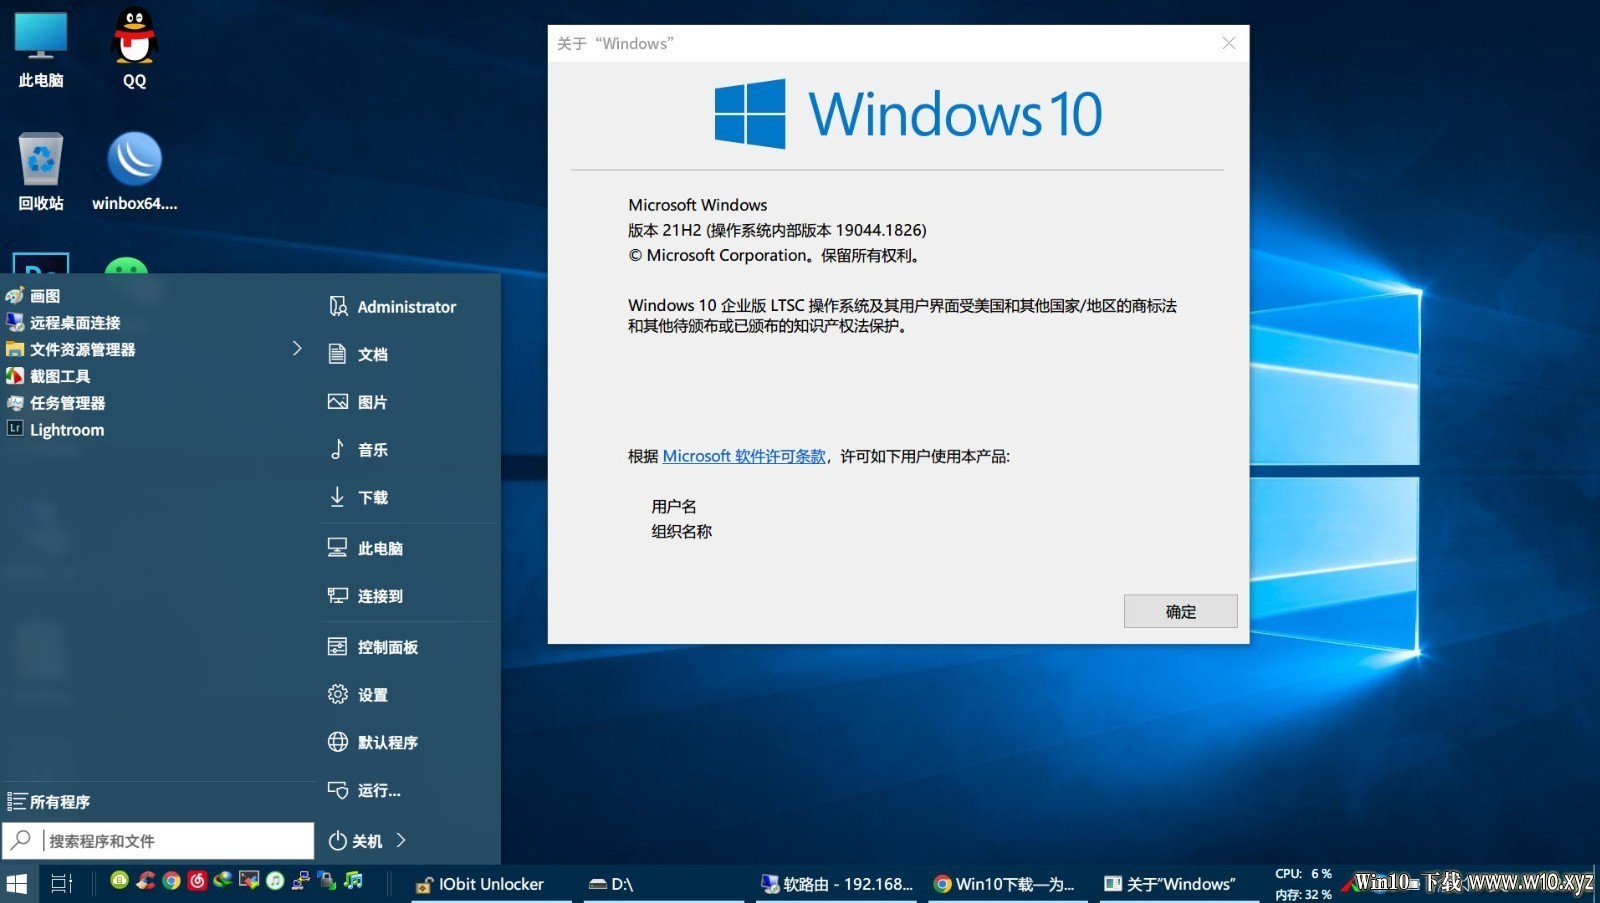Switch to IObit Unlocker taskbar window

tap(490, 884)
